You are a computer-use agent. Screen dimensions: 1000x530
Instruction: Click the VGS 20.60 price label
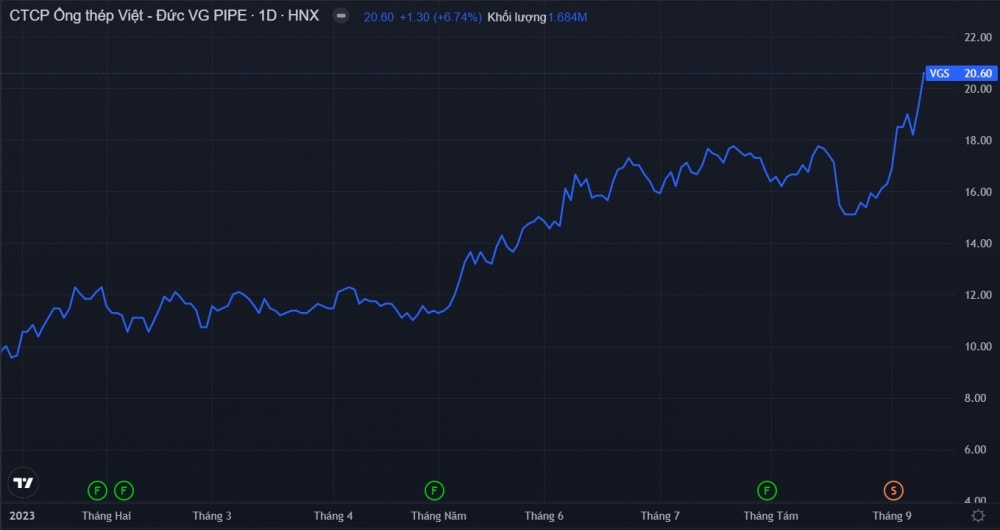coord(961,73)
